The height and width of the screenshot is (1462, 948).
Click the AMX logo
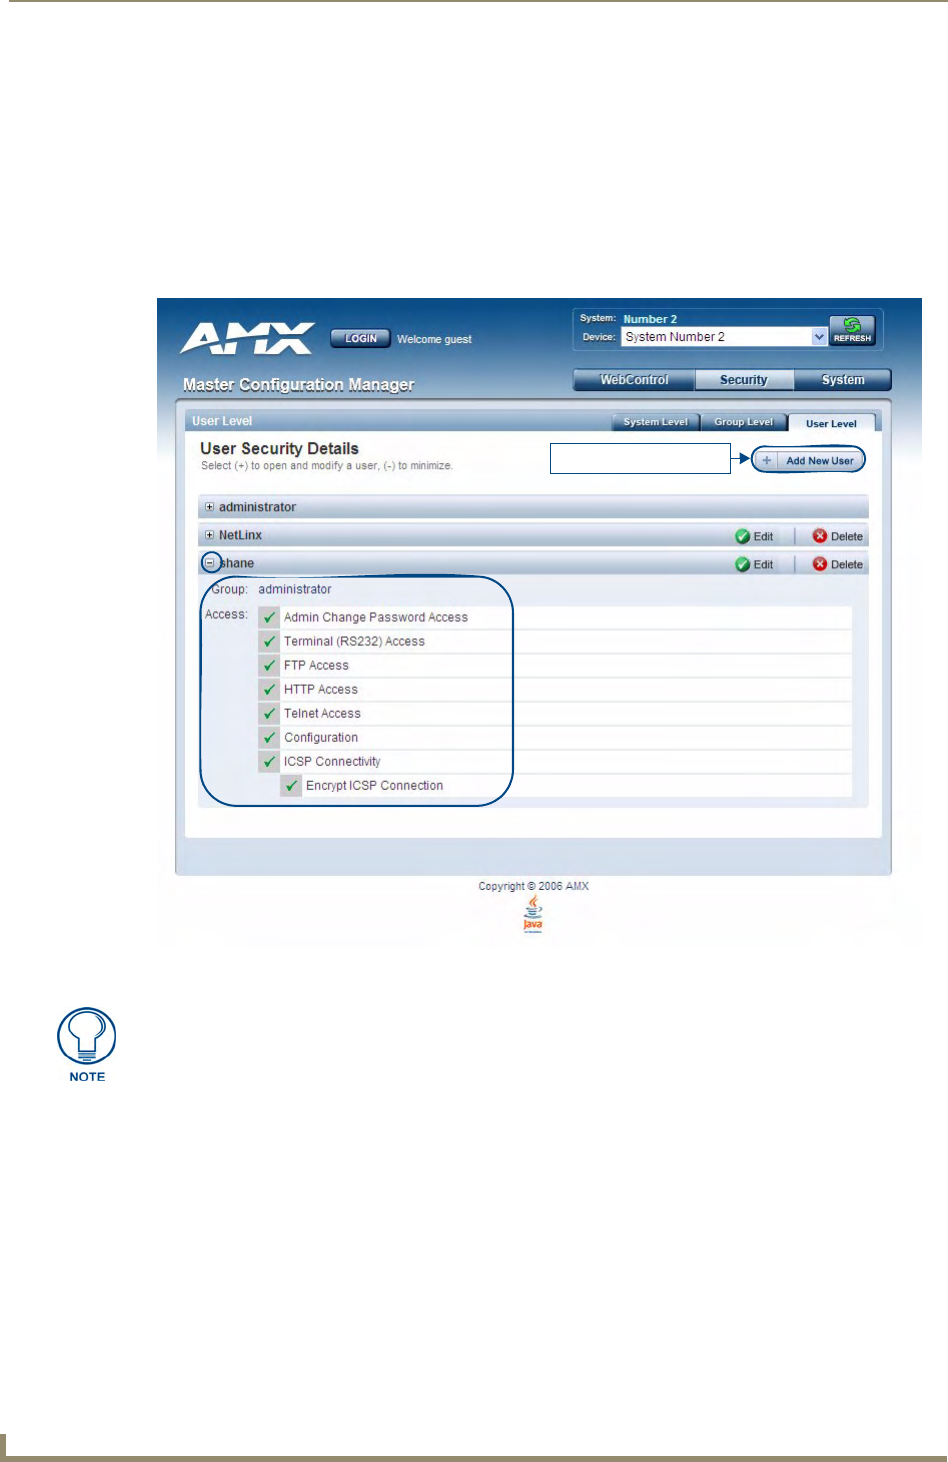248,338
